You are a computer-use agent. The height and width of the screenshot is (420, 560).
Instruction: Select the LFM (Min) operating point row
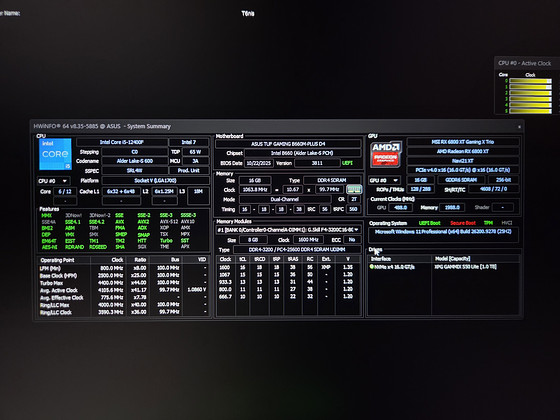(x=123, y=268)
